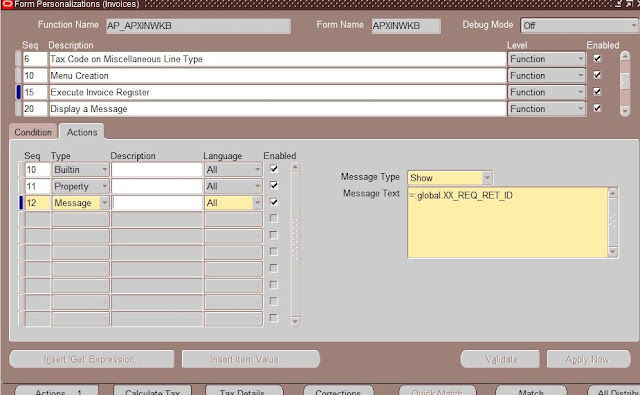Open the Tax Details button

(x=244, y=391)
